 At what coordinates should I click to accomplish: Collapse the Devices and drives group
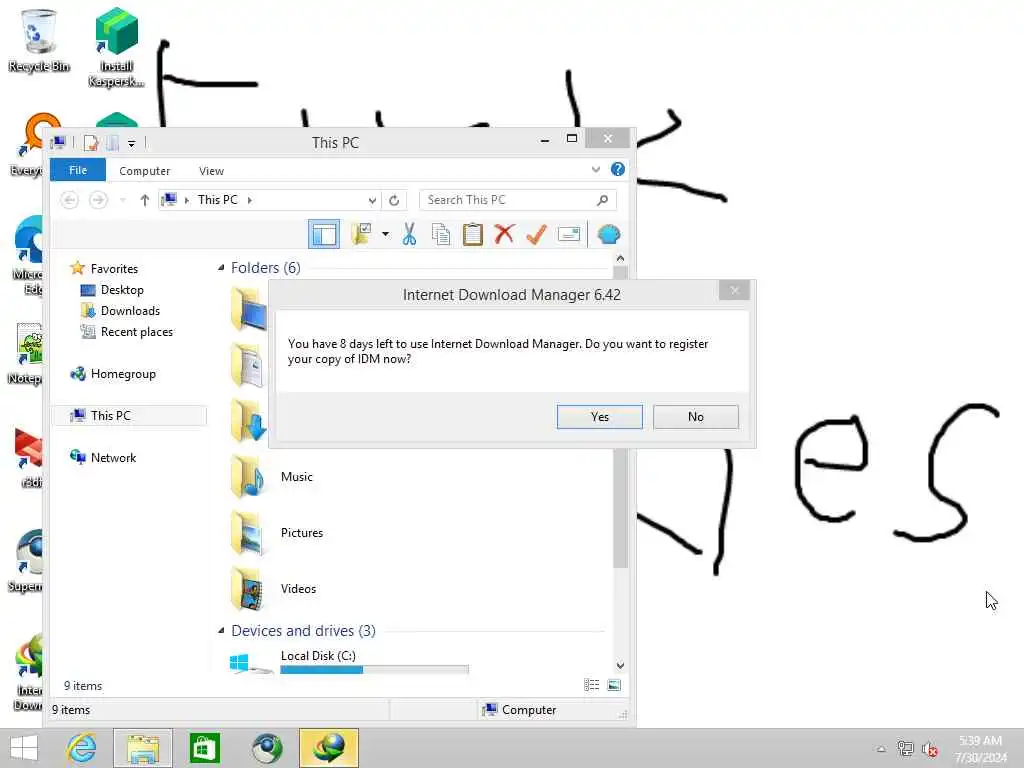coord(221,631)
